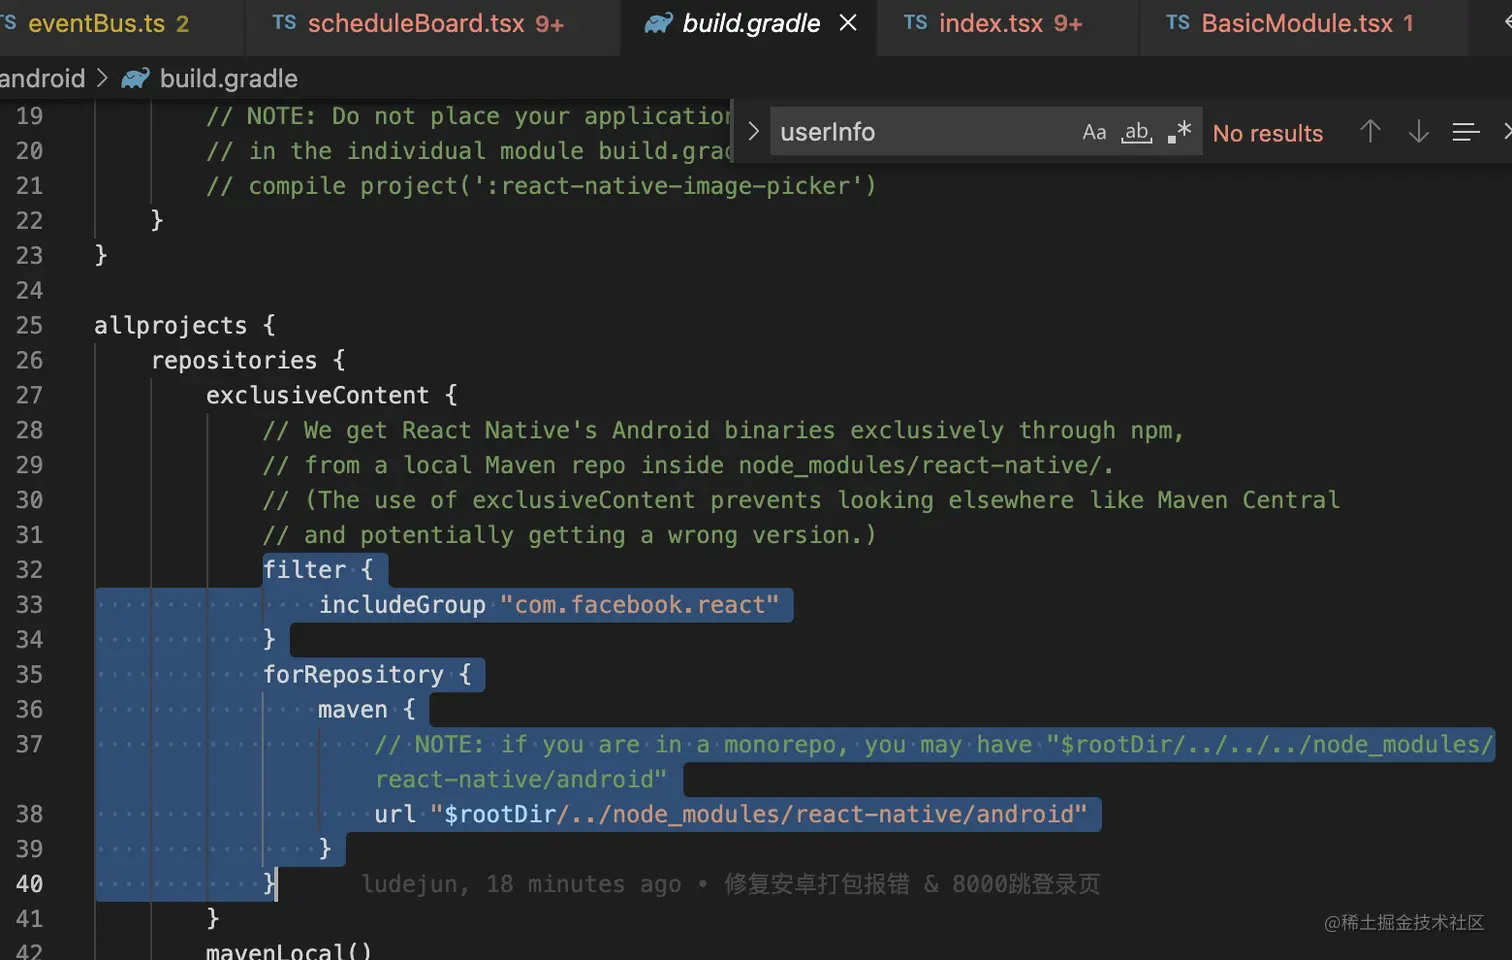
Task: Click includeGroup on line 33
Action: [402, 604]
